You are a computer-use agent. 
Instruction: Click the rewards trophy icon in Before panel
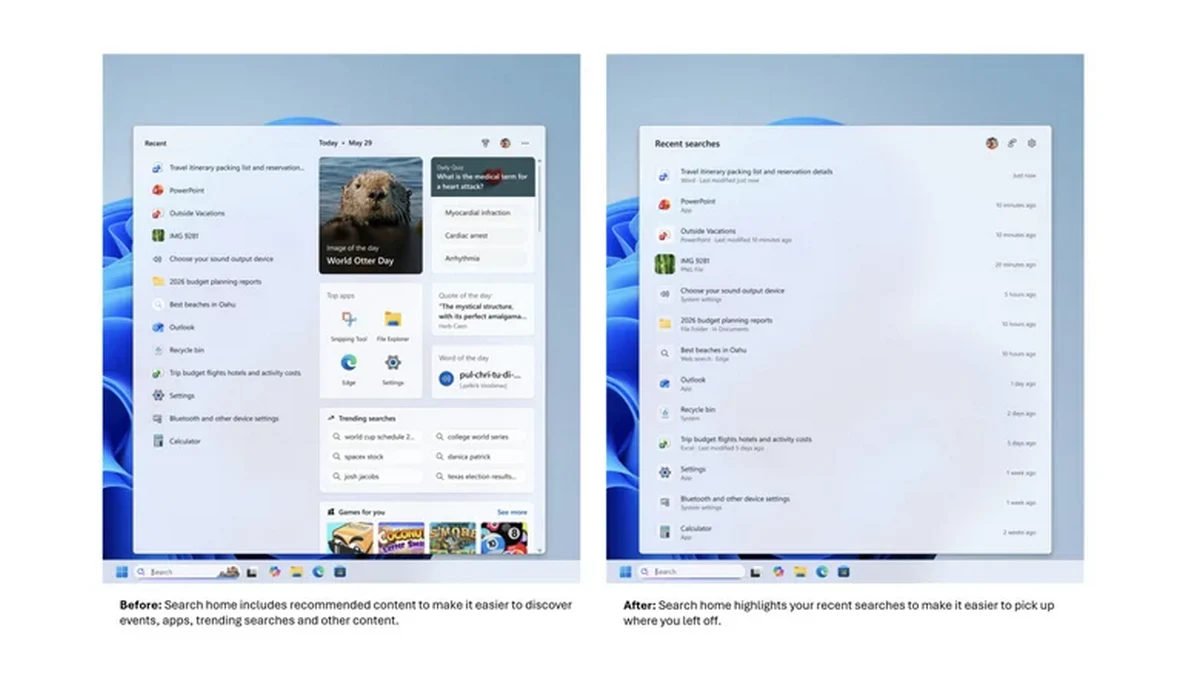(x=486, y=143)
